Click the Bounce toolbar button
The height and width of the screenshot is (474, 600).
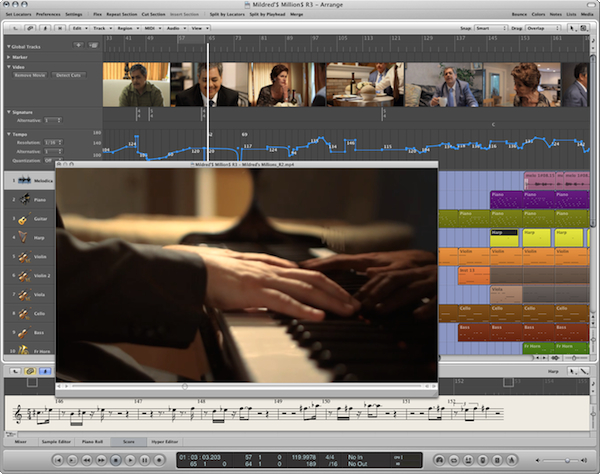519,14
